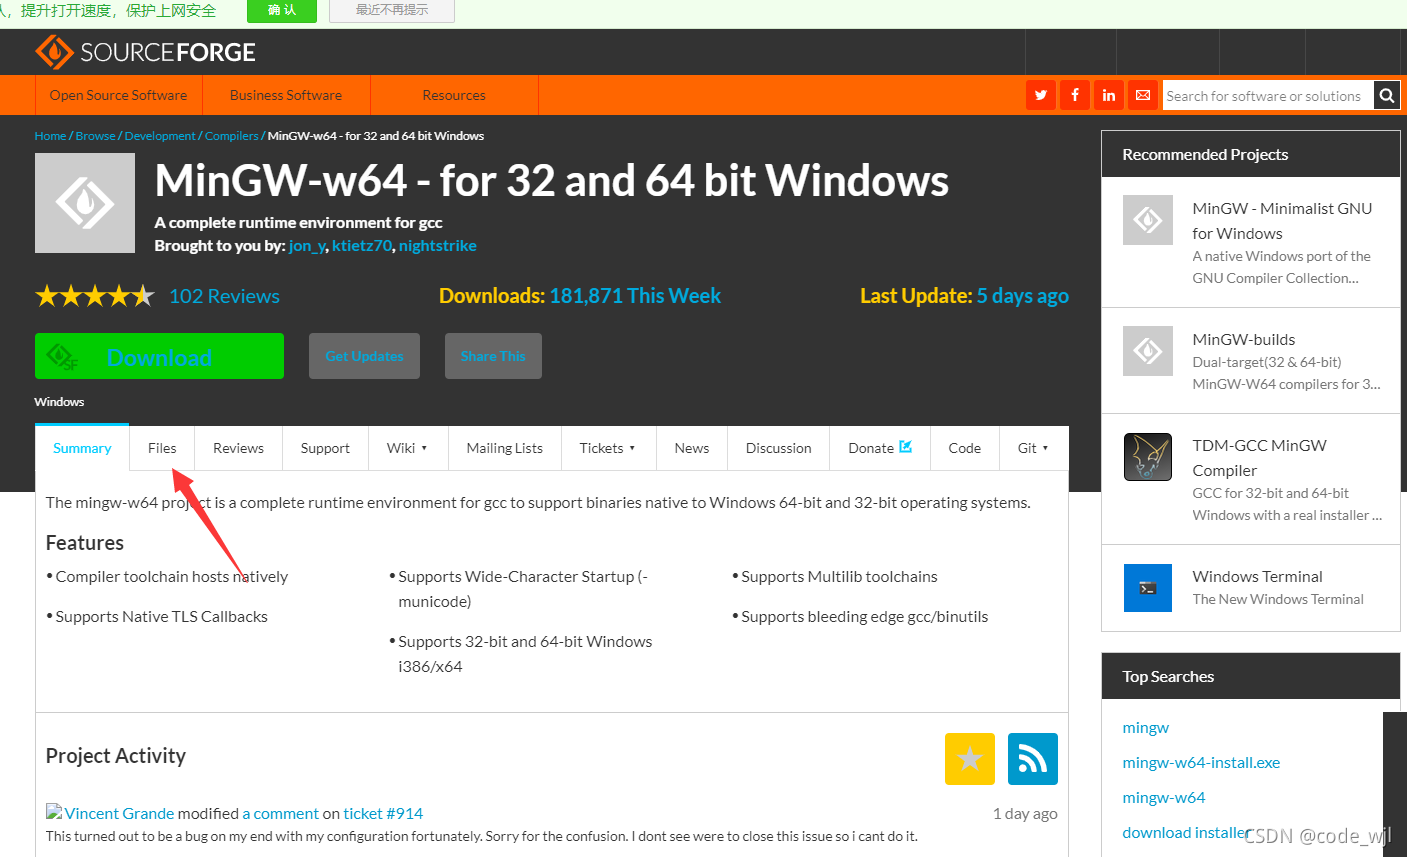This screenshot has width=1407, height=857.
Task: Click the MinGW Minimalist GNU project icon
Action: [x=1148, y=220]
